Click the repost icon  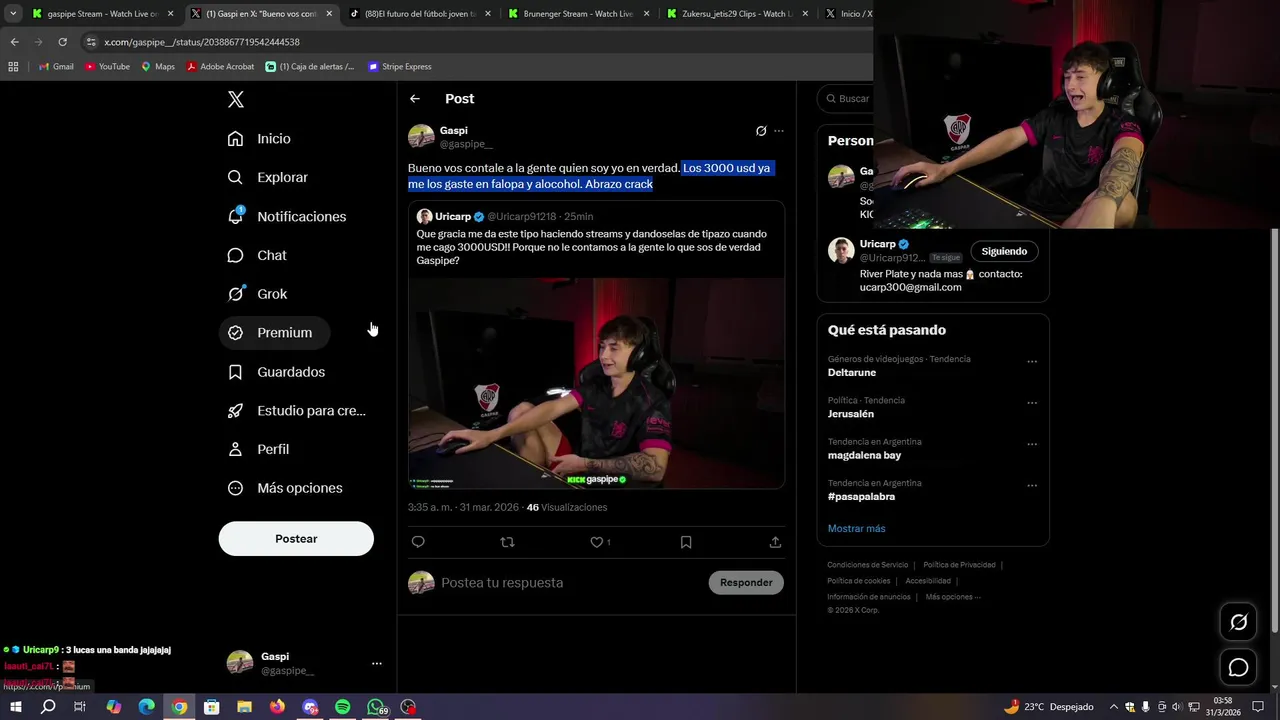pos(507,542)
